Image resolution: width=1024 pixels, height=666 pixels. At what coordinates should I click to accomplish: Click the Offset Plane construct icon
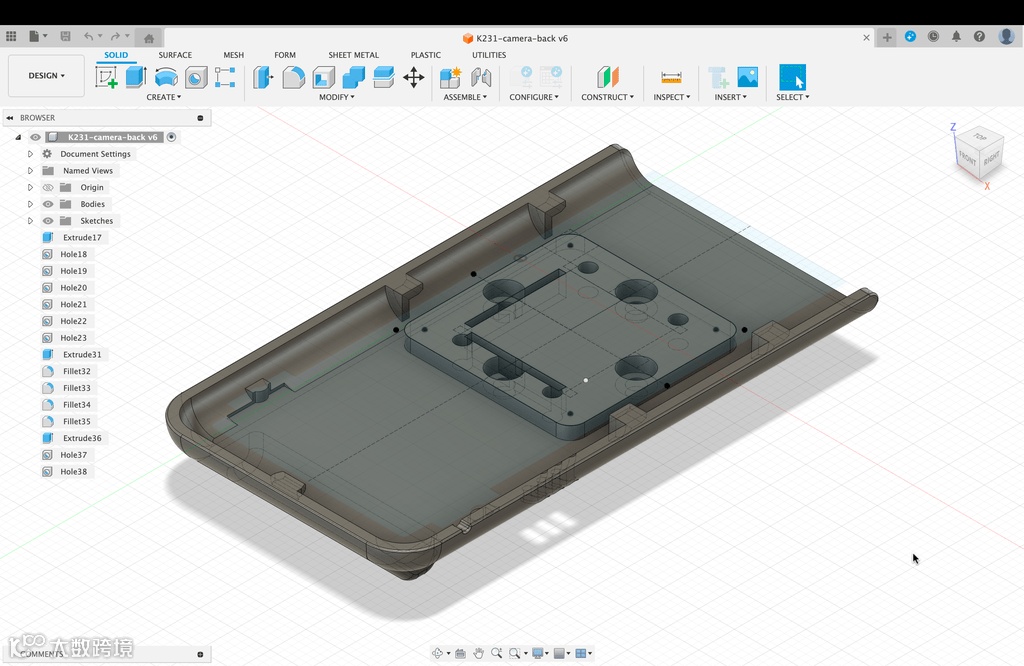pos(607,77)
